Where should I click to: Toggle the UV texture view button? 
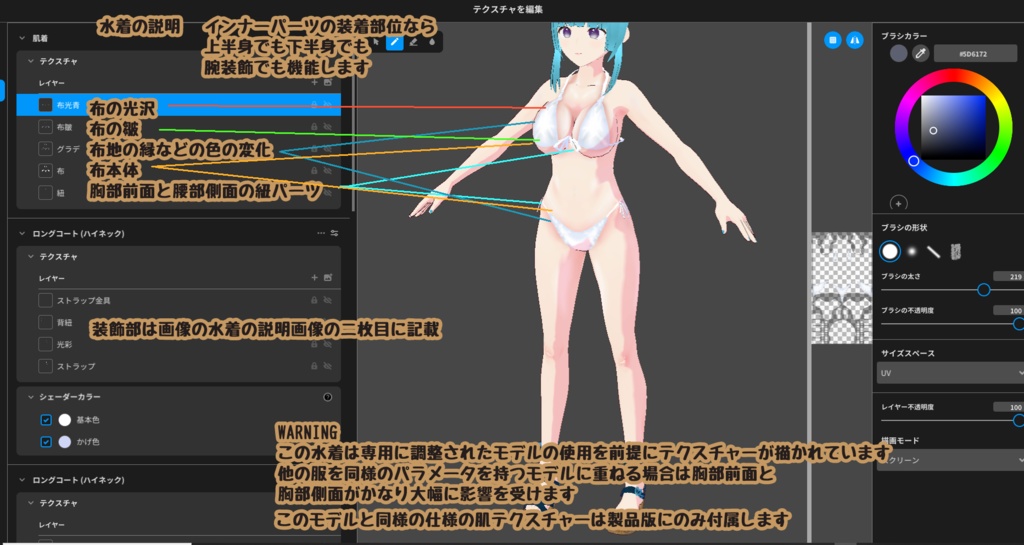(x=833, y=40)
